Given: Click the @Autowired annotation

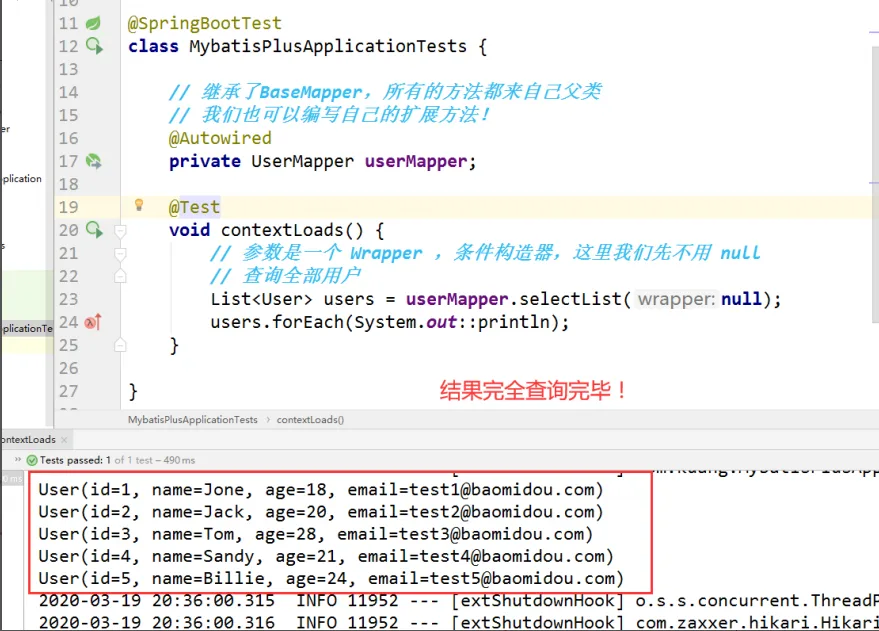Looking at the screenshot, I should 220,138.
